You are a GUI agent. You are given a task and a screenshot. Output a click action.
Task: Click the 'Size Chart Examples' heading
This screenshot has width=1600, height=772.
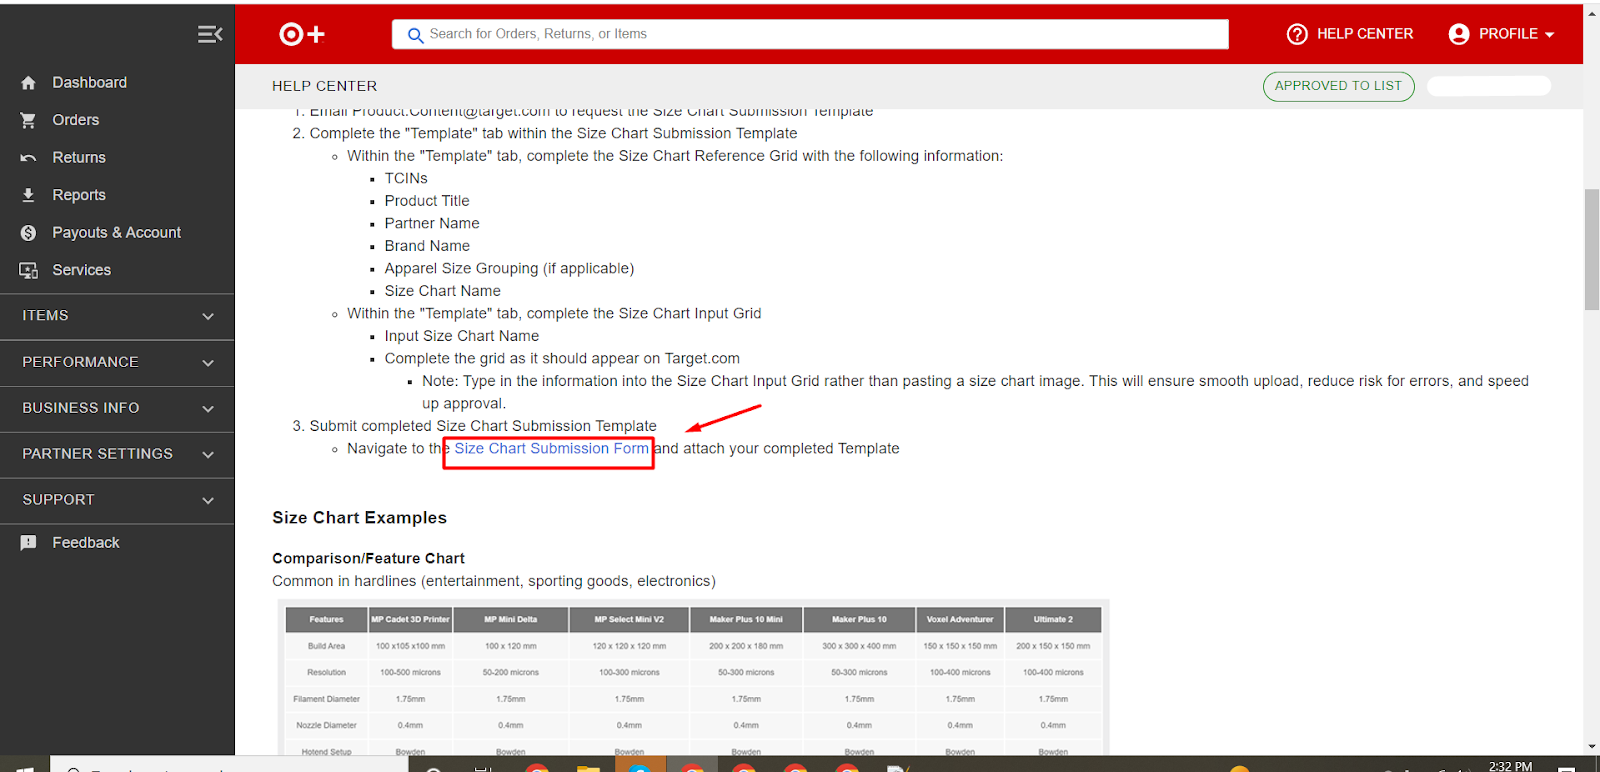pyautogui.click(x=359, y=518)
